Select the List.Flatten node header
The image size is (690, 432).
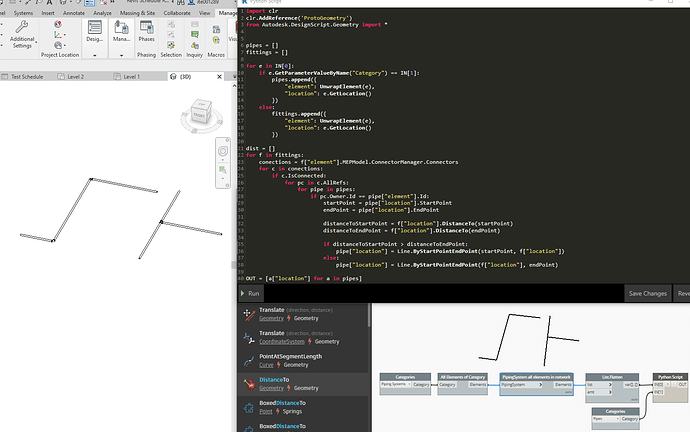612,377
